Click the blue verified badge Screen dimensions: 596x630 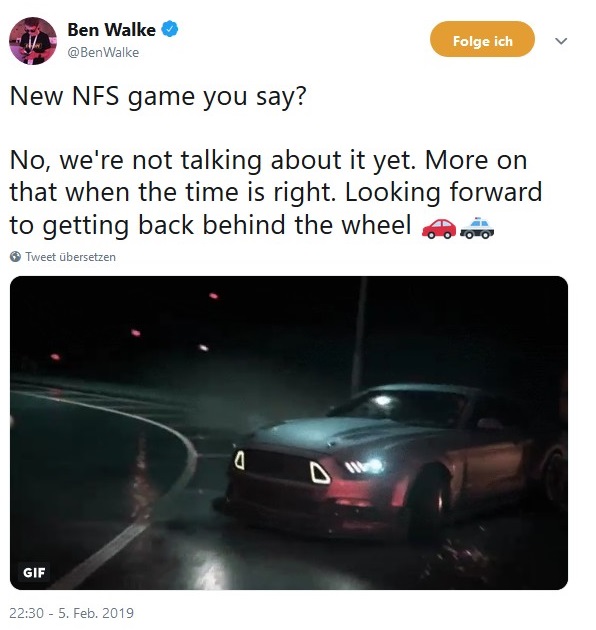170,29
